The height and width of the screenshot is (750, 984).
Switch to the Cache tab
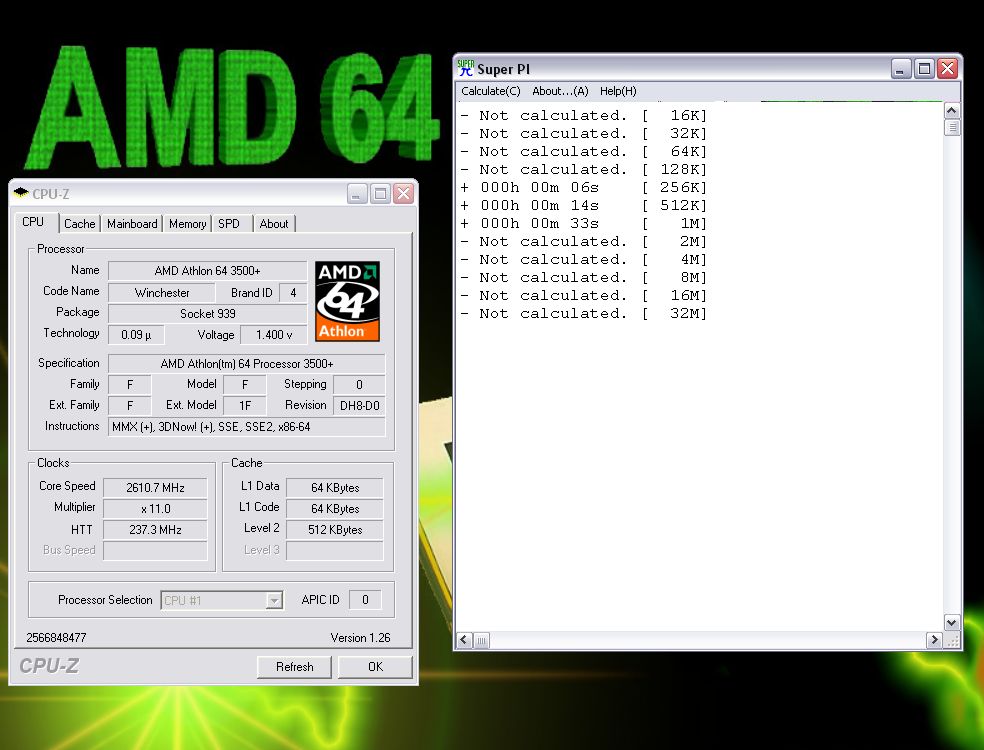click(80, 223)
